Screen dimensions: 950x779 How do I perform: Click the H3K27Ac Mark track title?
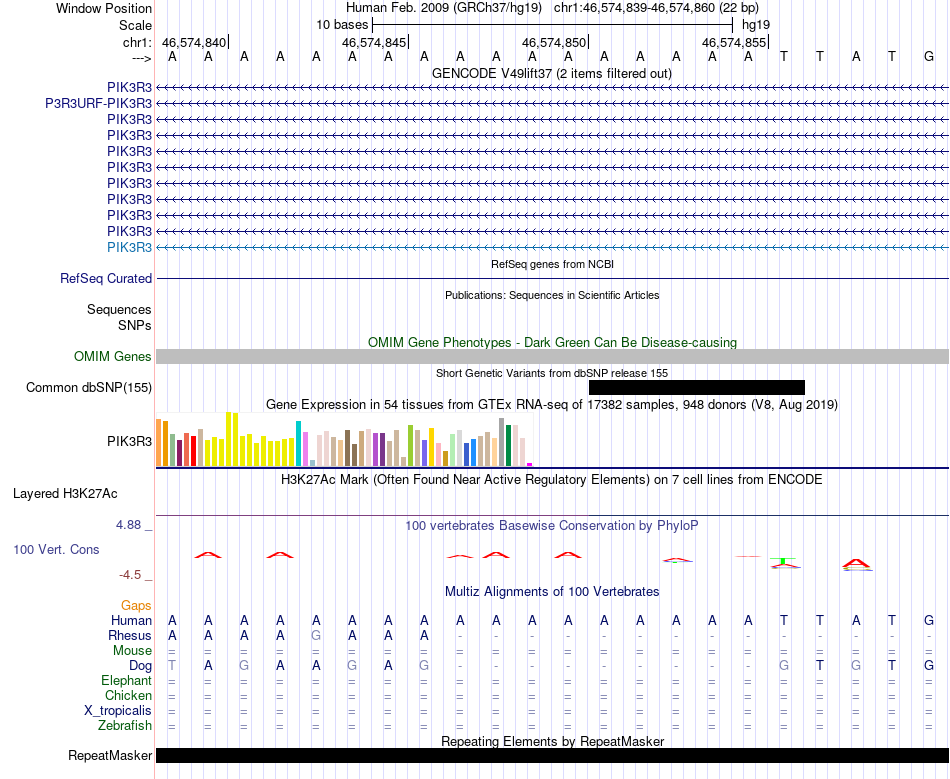(x=552, y=480)
